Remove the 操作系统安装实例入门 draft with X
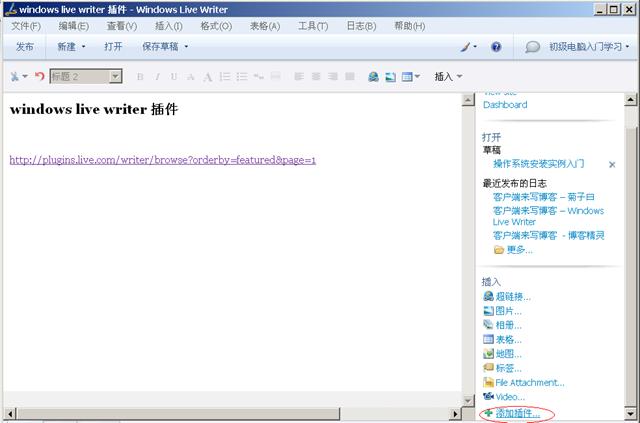 click(x=612, y=165)
